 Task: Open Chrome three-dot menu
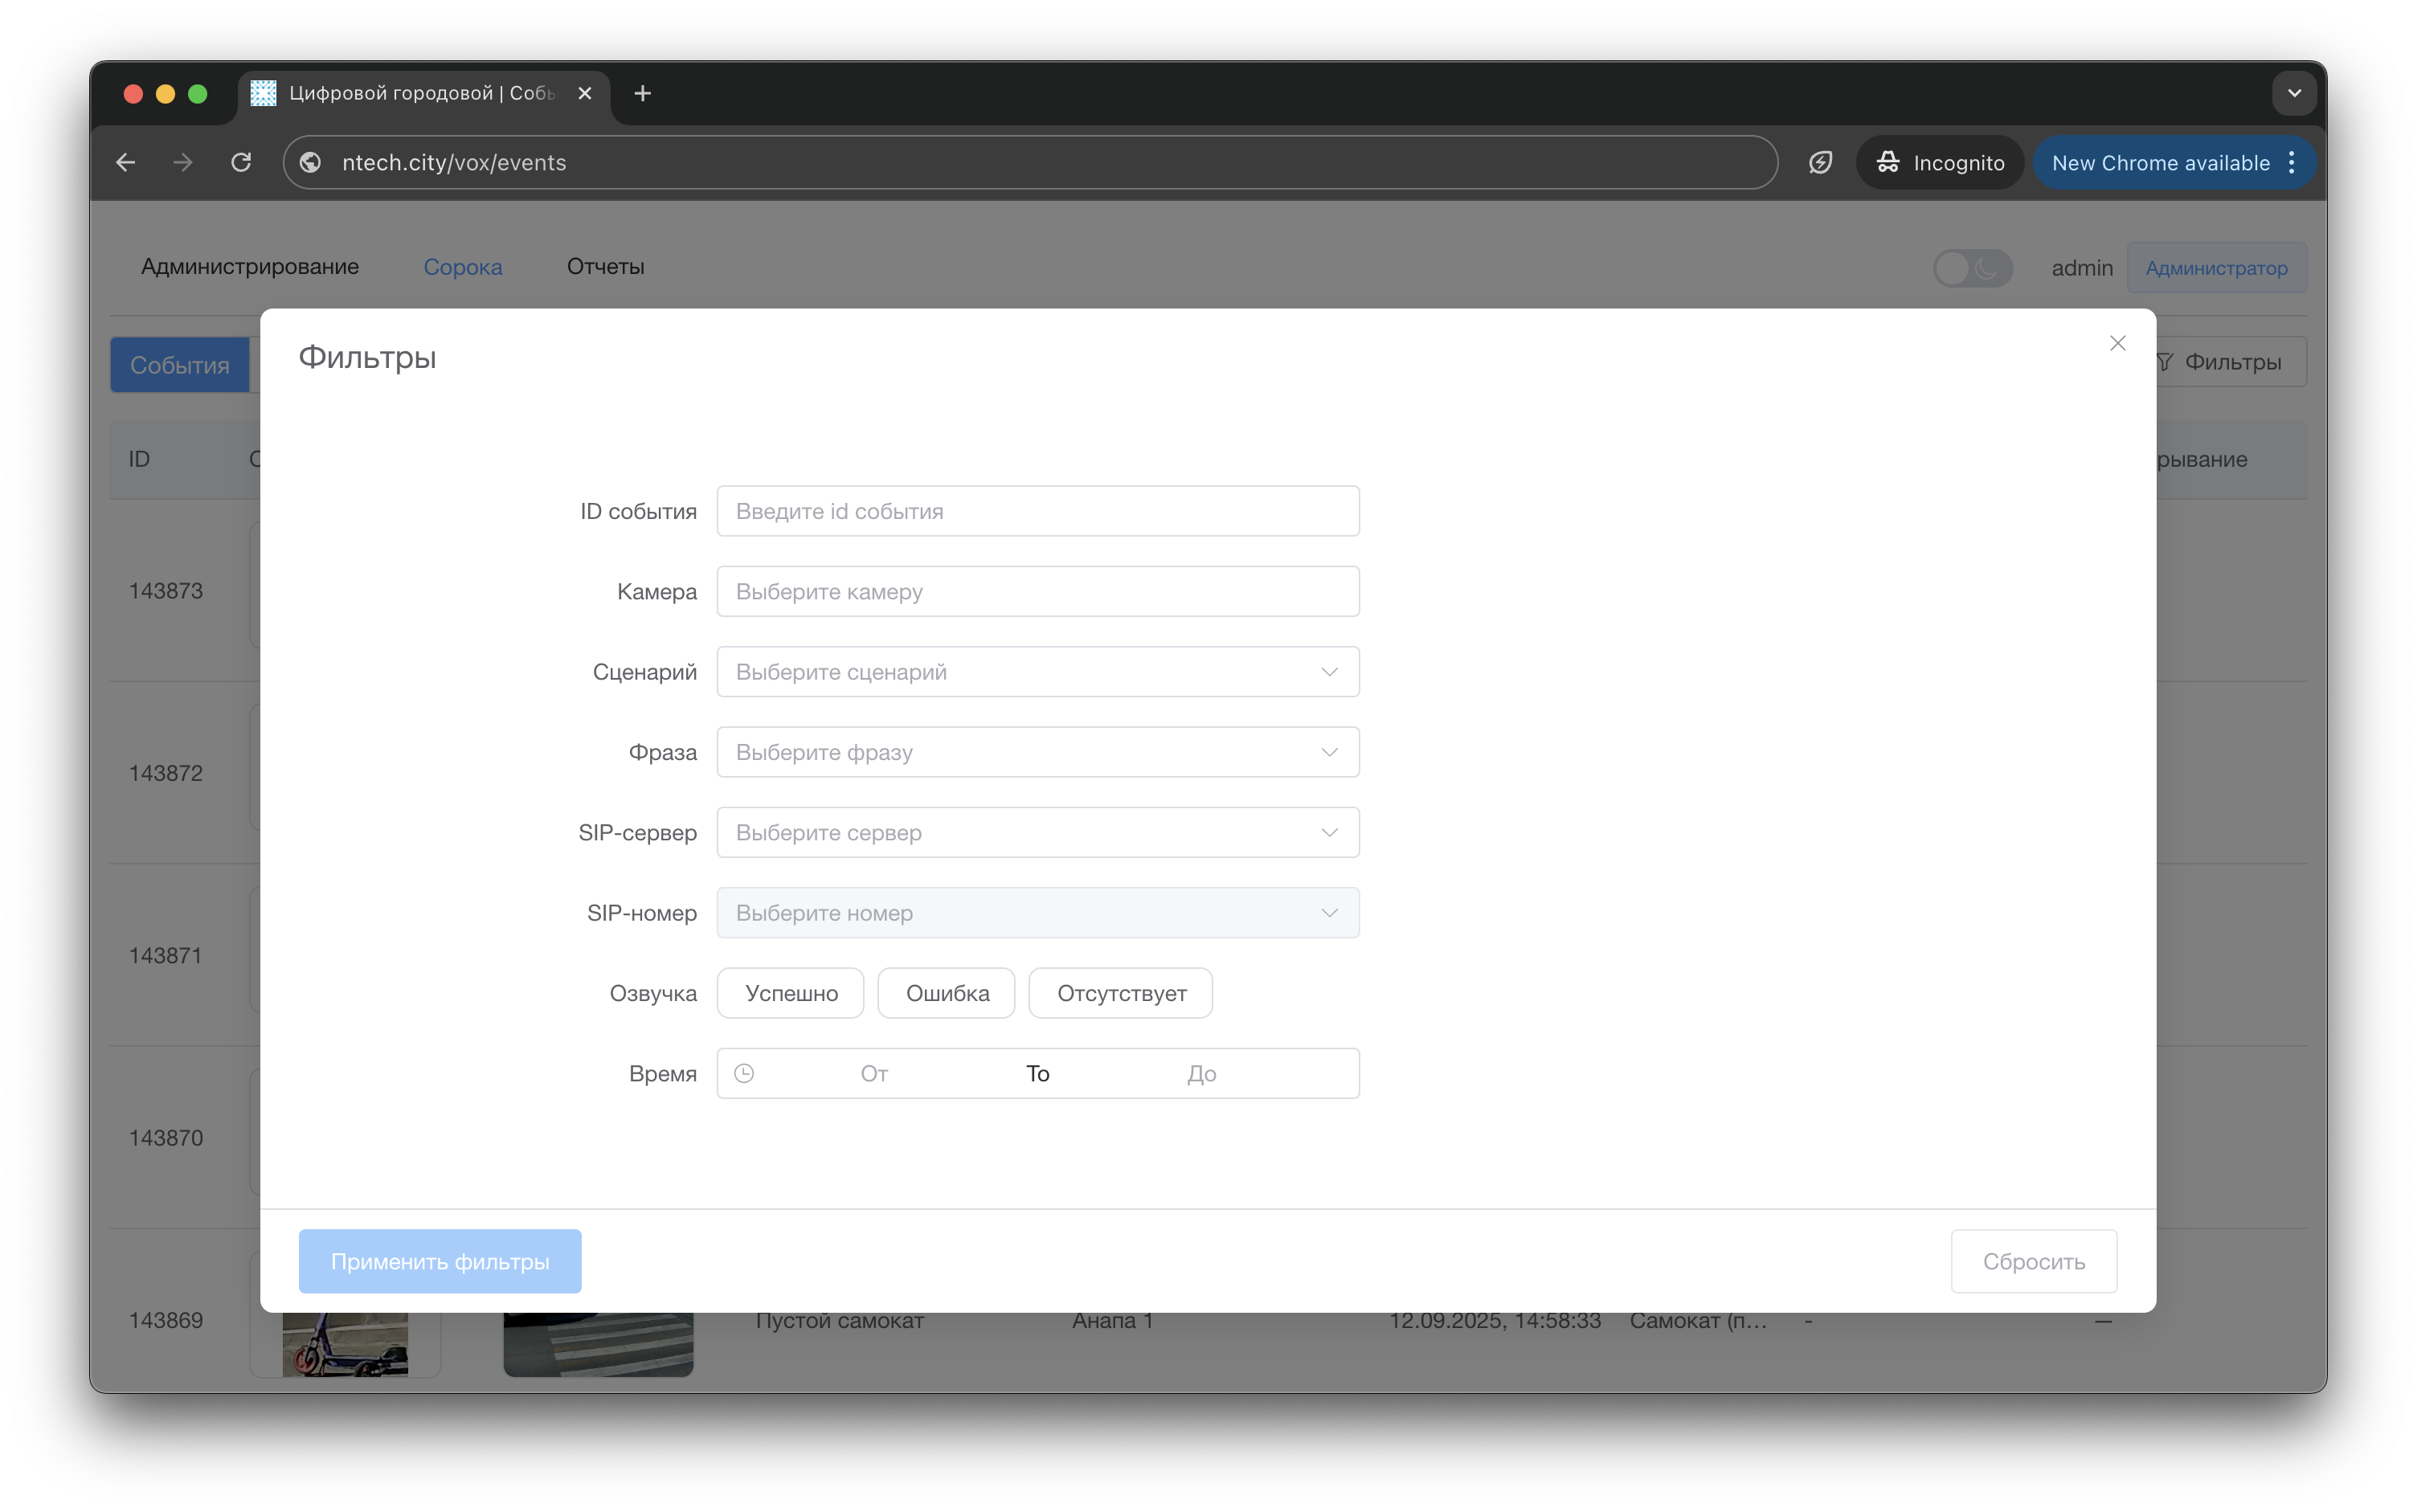(2292, 162)
